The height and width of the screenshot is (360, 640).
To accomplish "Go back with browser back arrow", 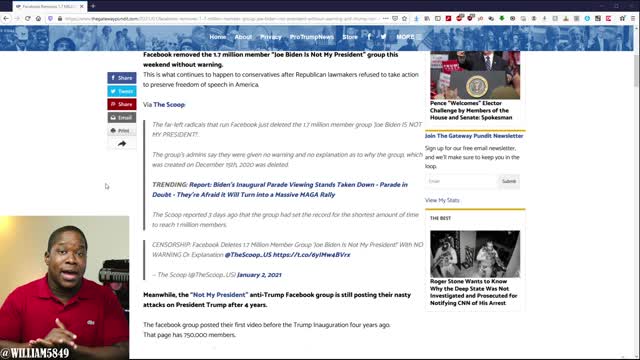I will pos(6,18).
